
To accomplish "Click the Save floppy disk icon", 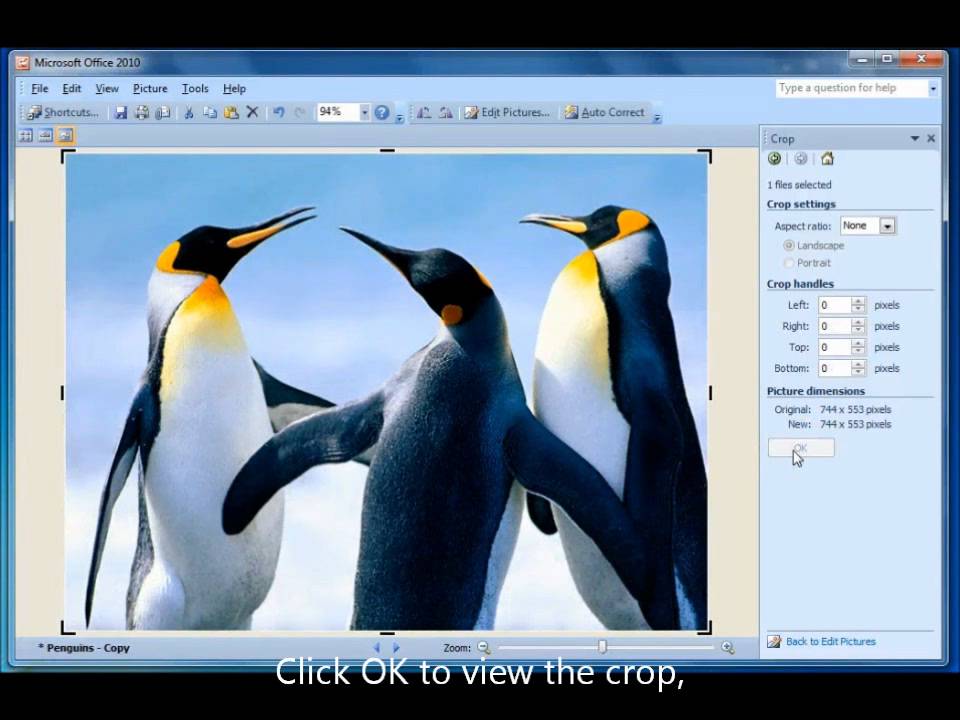I will pyautogui.click(x=121, y=112).
